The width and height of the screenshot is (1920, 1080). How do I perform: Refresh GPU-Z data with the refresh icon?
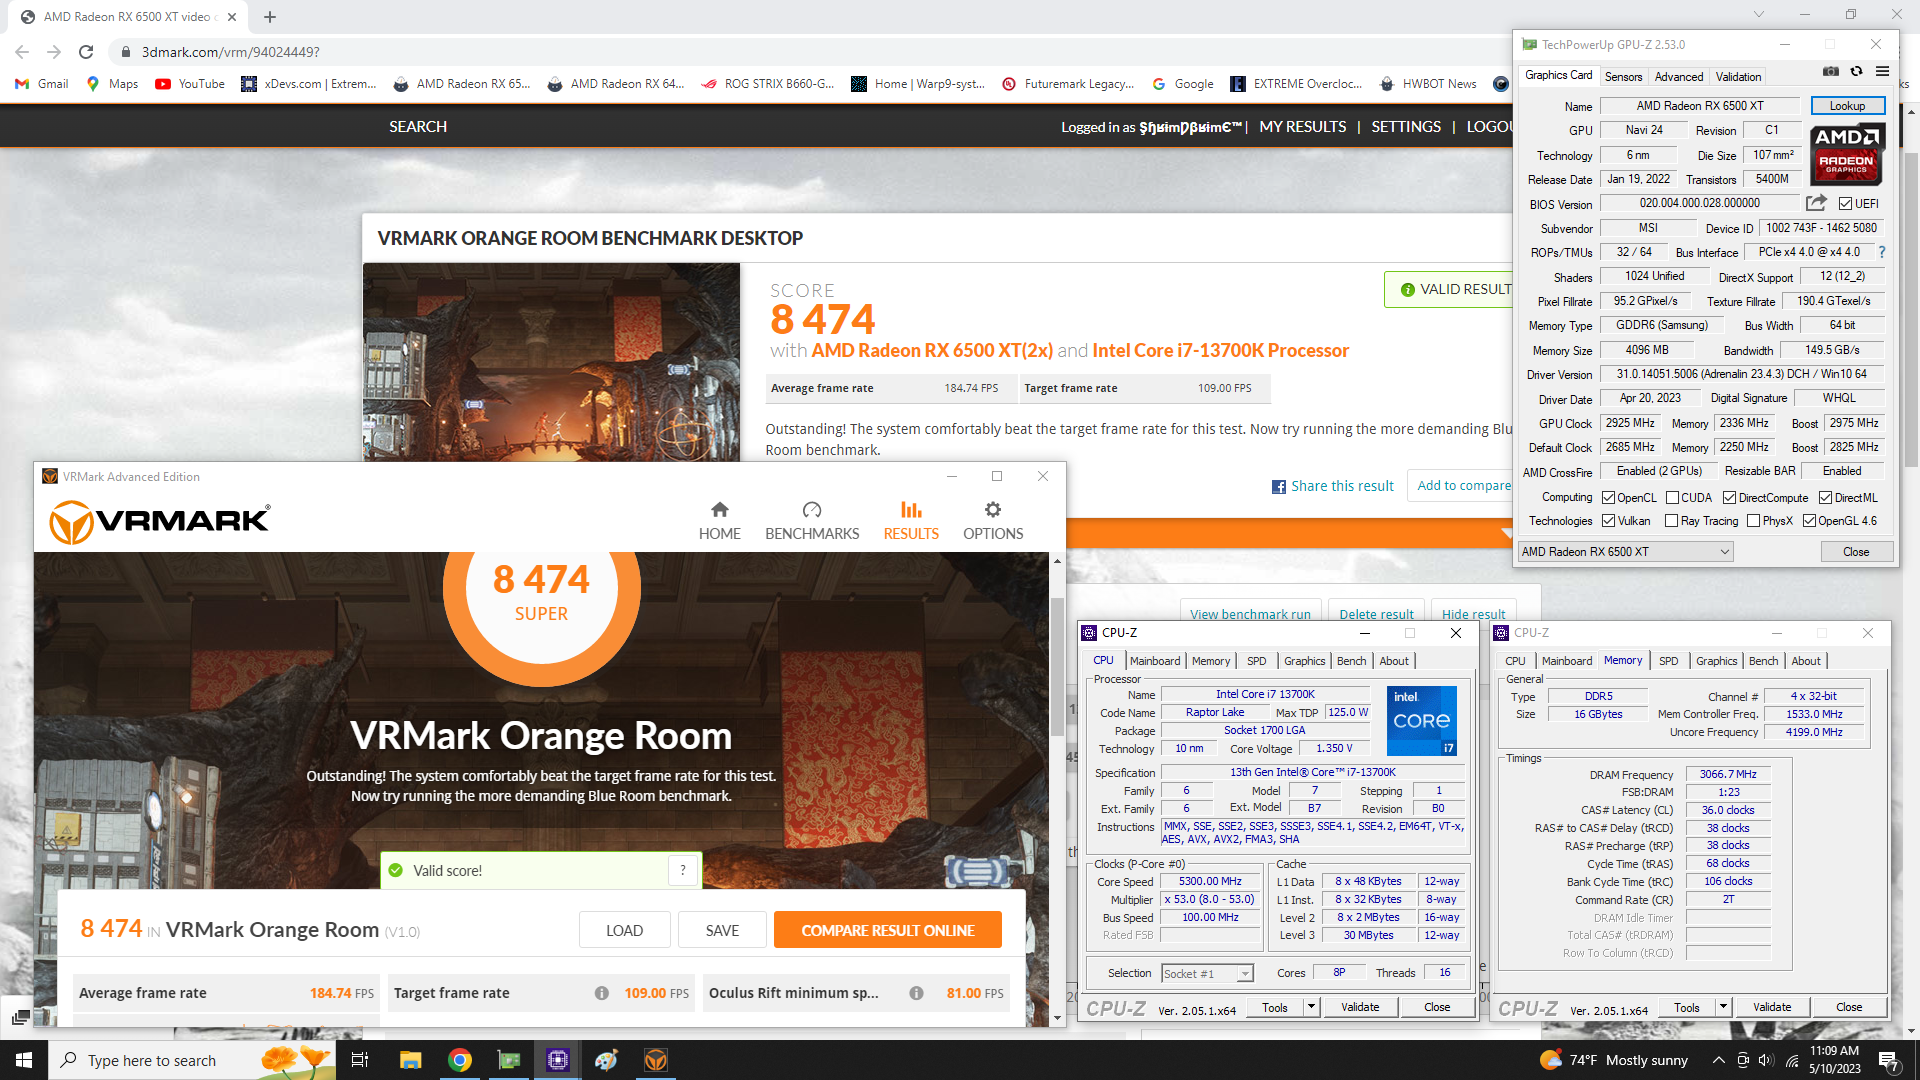pos(1856,72)
